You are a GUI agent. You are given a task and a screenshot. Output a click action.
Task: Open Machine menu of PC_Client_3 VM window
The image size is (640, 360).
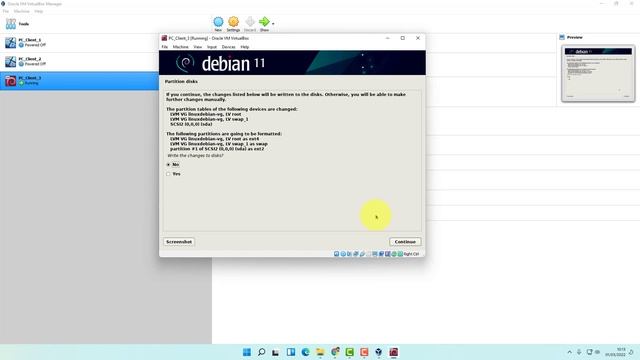click(x=180, y=47)
